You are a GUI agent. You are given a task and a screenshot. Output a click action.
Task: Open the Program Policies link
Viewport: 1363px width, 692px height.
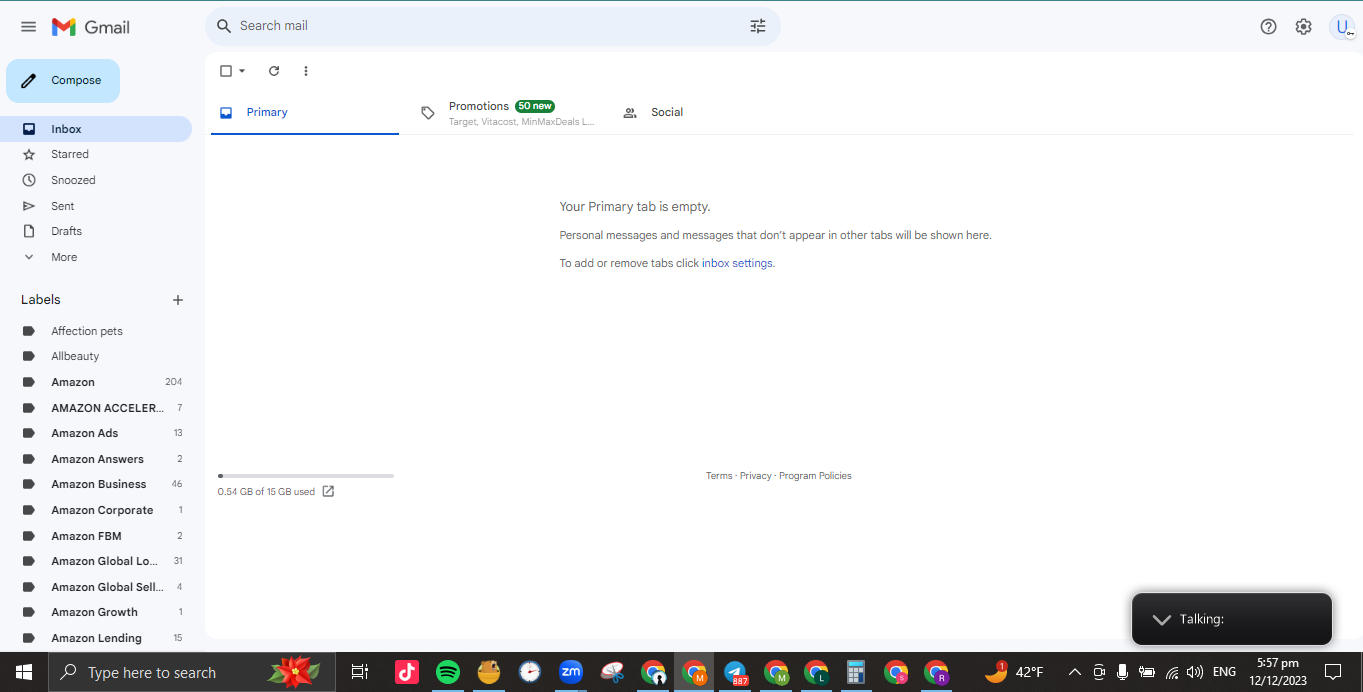point(815,476)
